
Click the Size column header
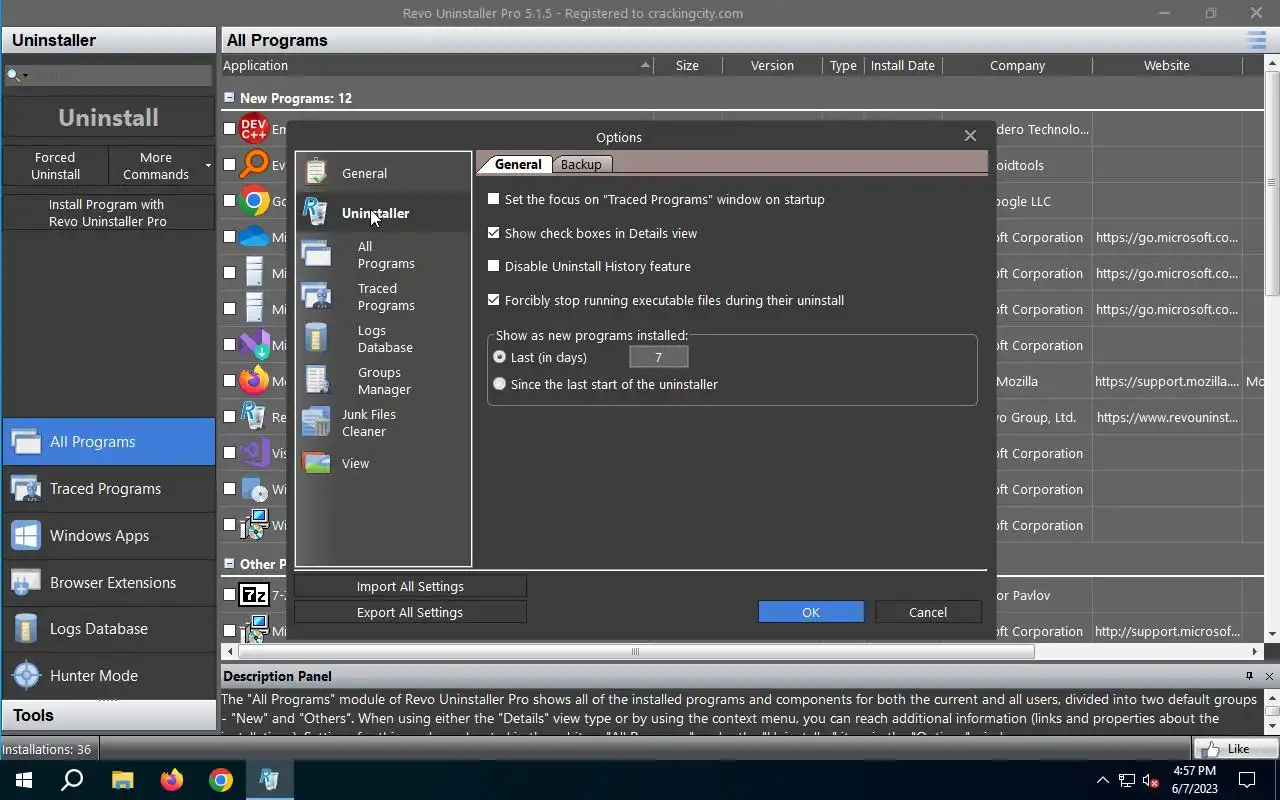(687, 66)
